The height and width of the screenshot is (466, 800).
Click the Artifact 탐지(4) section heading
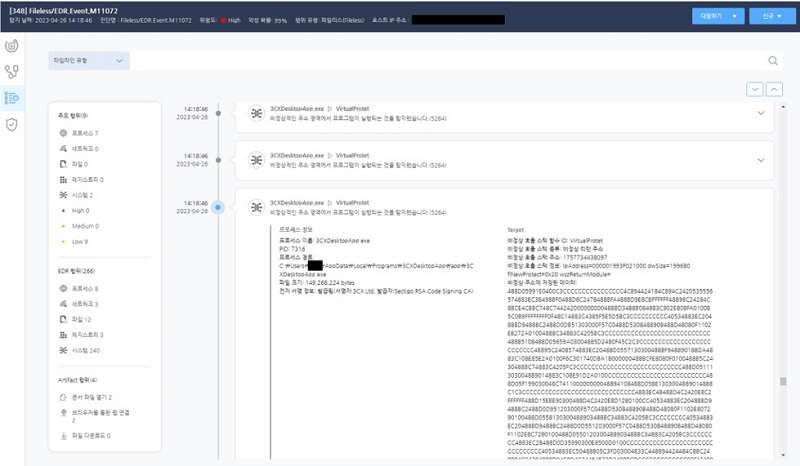(78, 380)
